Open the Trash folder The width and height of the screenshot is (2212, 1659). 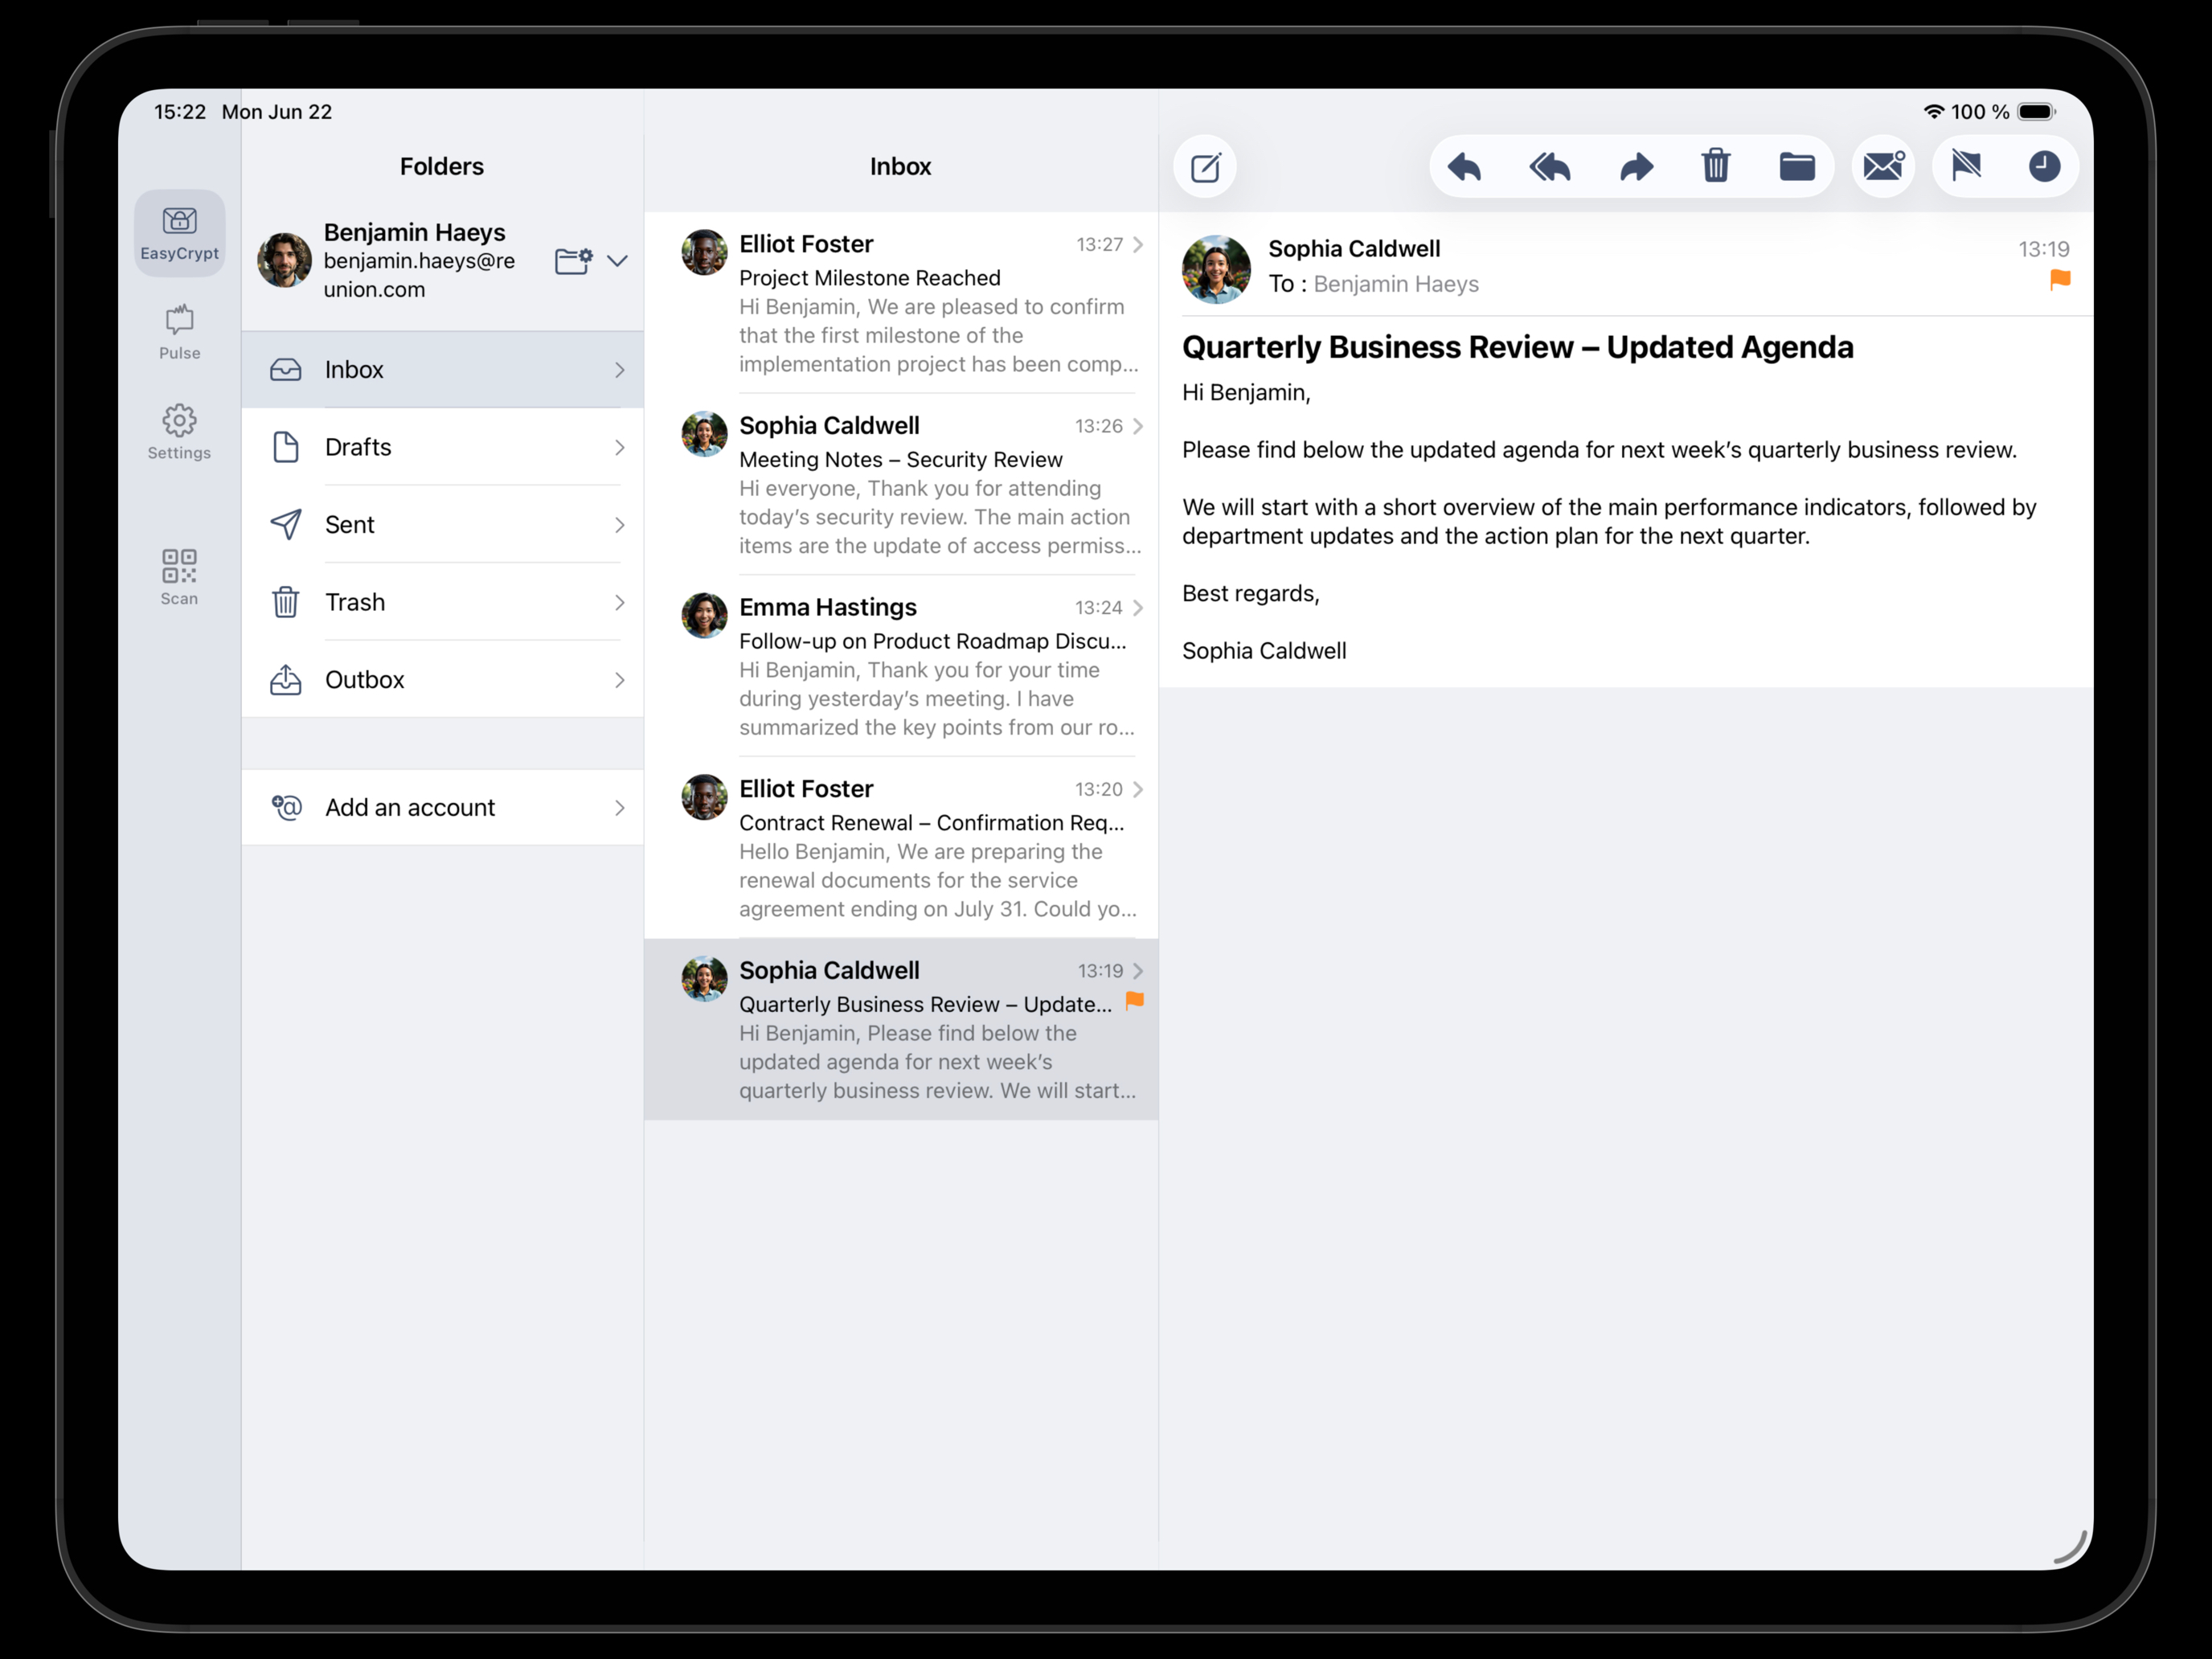coord(443,602)
